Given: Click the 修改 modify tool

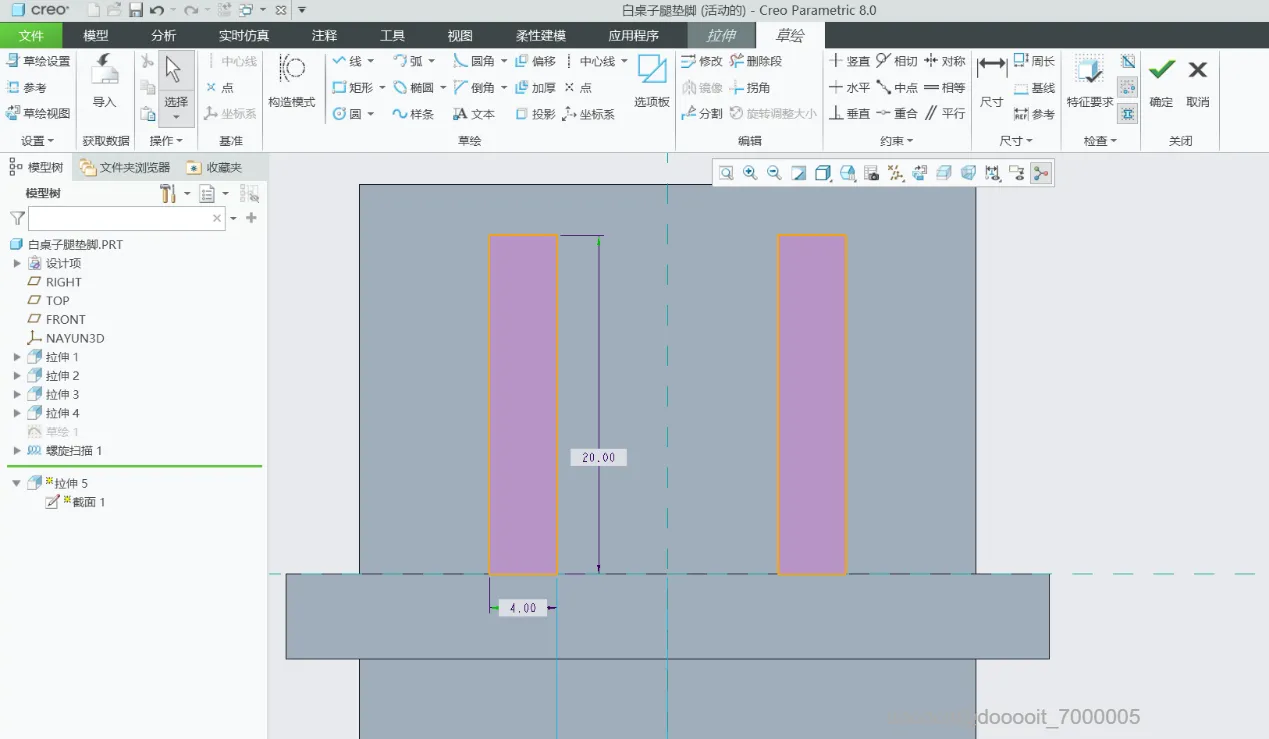Looking at the screenshot, I should click(x=702, y=61).
